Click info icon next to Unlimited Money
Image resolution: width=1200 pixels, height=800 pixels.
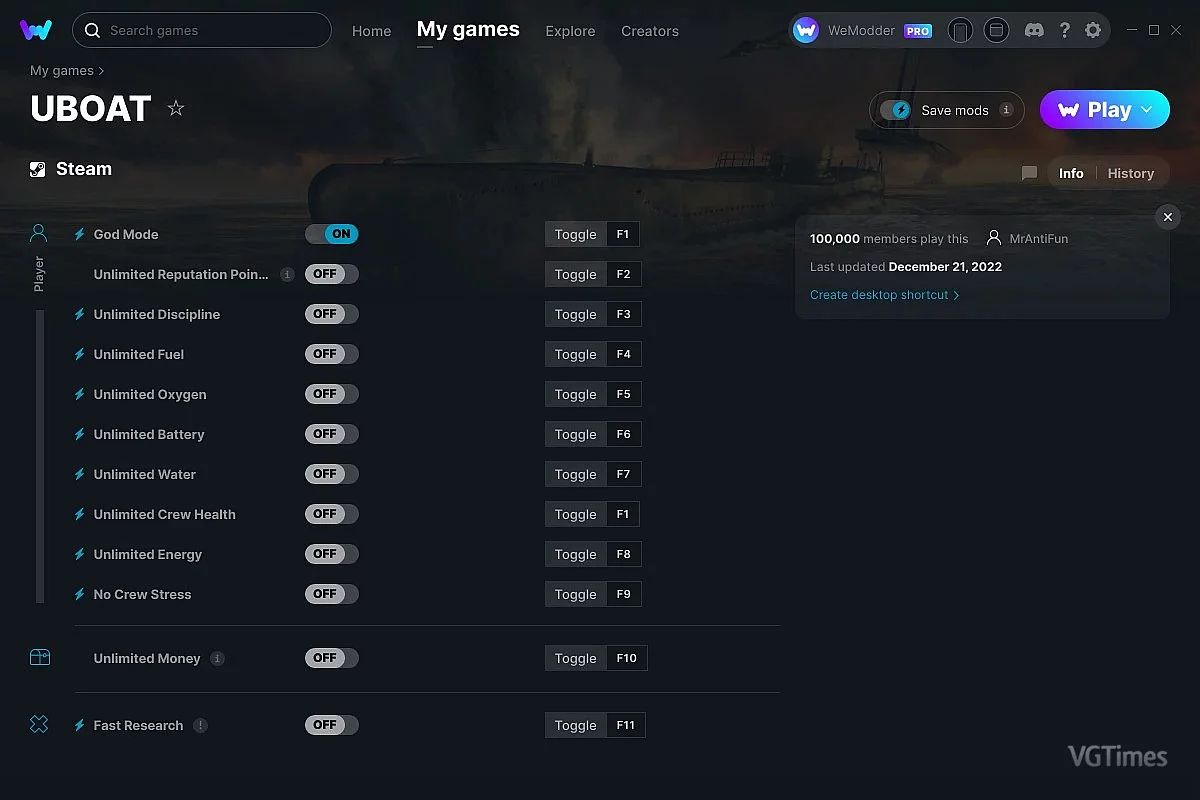[218, 658]
